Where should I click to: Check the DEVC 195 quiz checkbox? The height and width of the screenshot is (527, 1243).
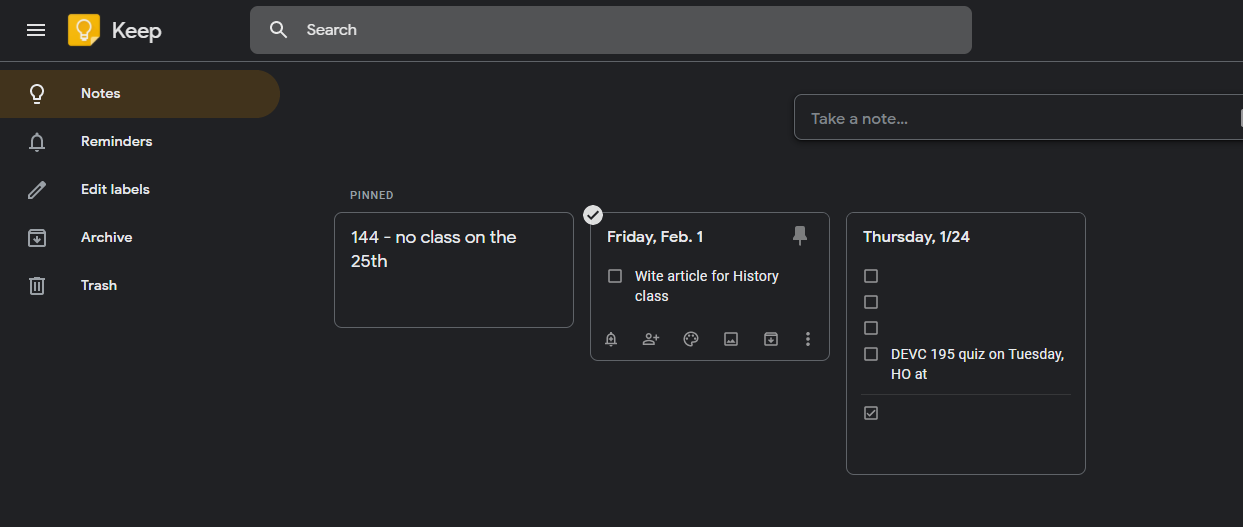point(871,354)
